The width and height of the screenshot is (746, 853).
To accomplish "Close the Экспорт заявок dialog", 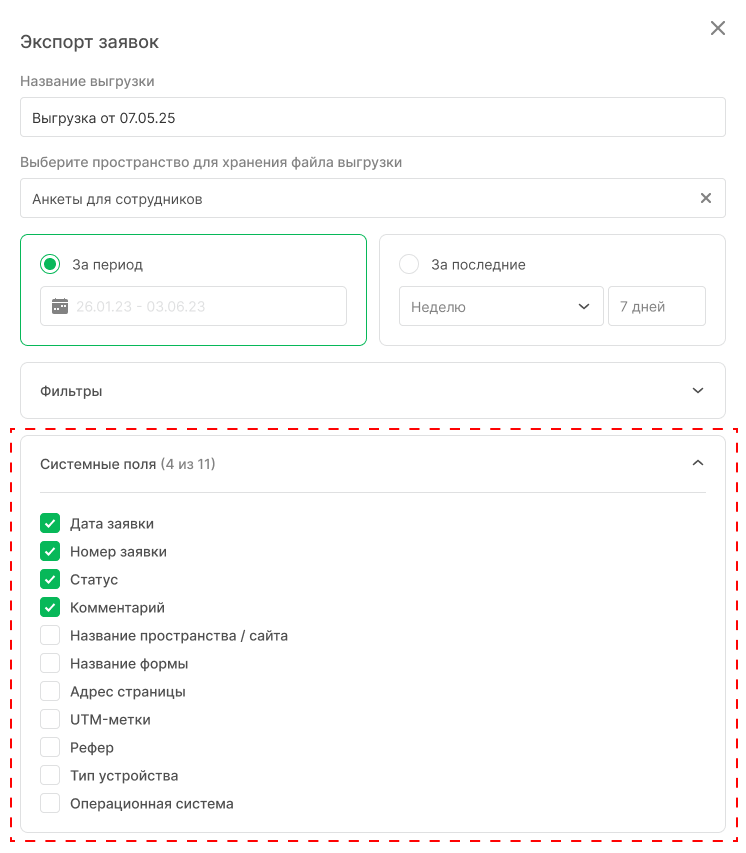I will point(718,28).
